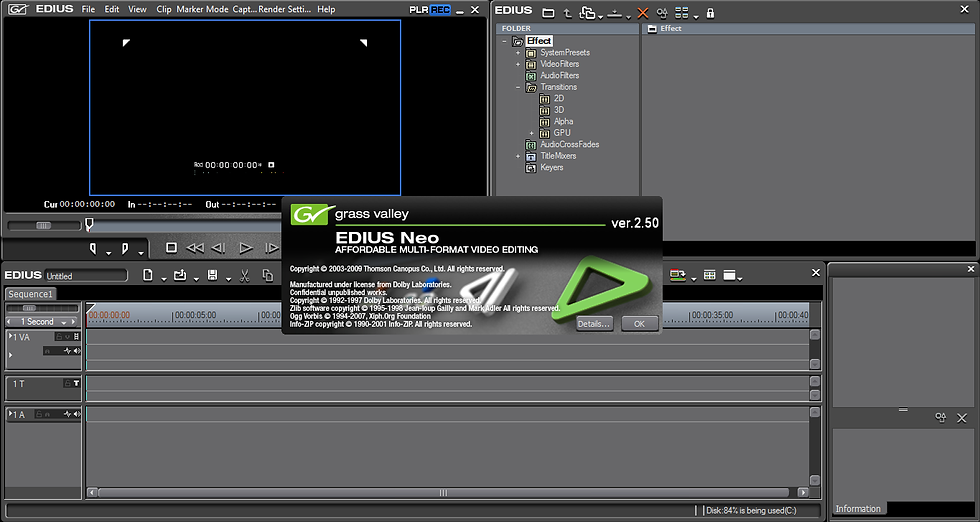Viewport: 980px width, 522px height.
Task: Click the Set In point marker icon
Action: pos(93,248)
